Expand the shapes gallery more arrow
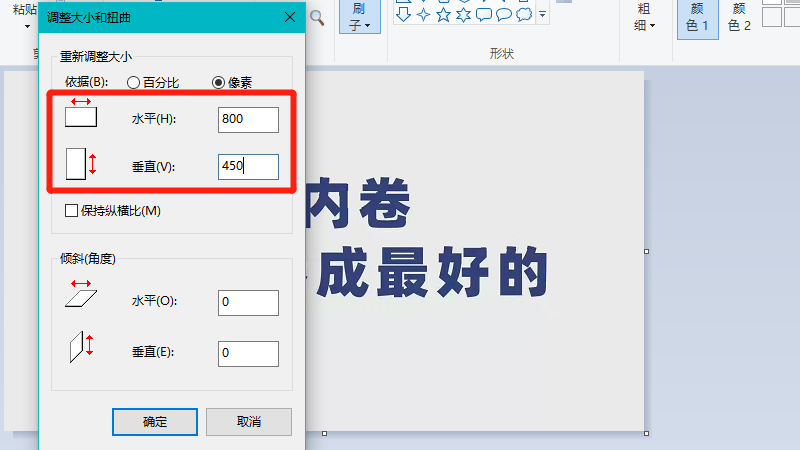 click(x=542, y=15)
